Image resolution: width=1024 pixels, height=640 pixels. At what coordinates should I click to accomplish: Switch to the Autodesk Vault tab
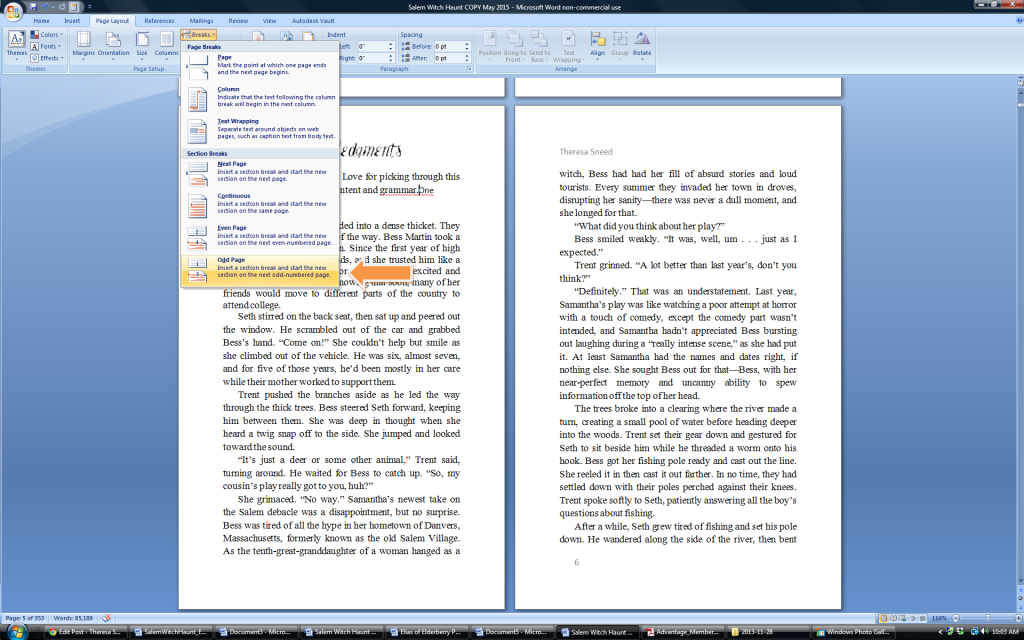click(x=313, y=21)
